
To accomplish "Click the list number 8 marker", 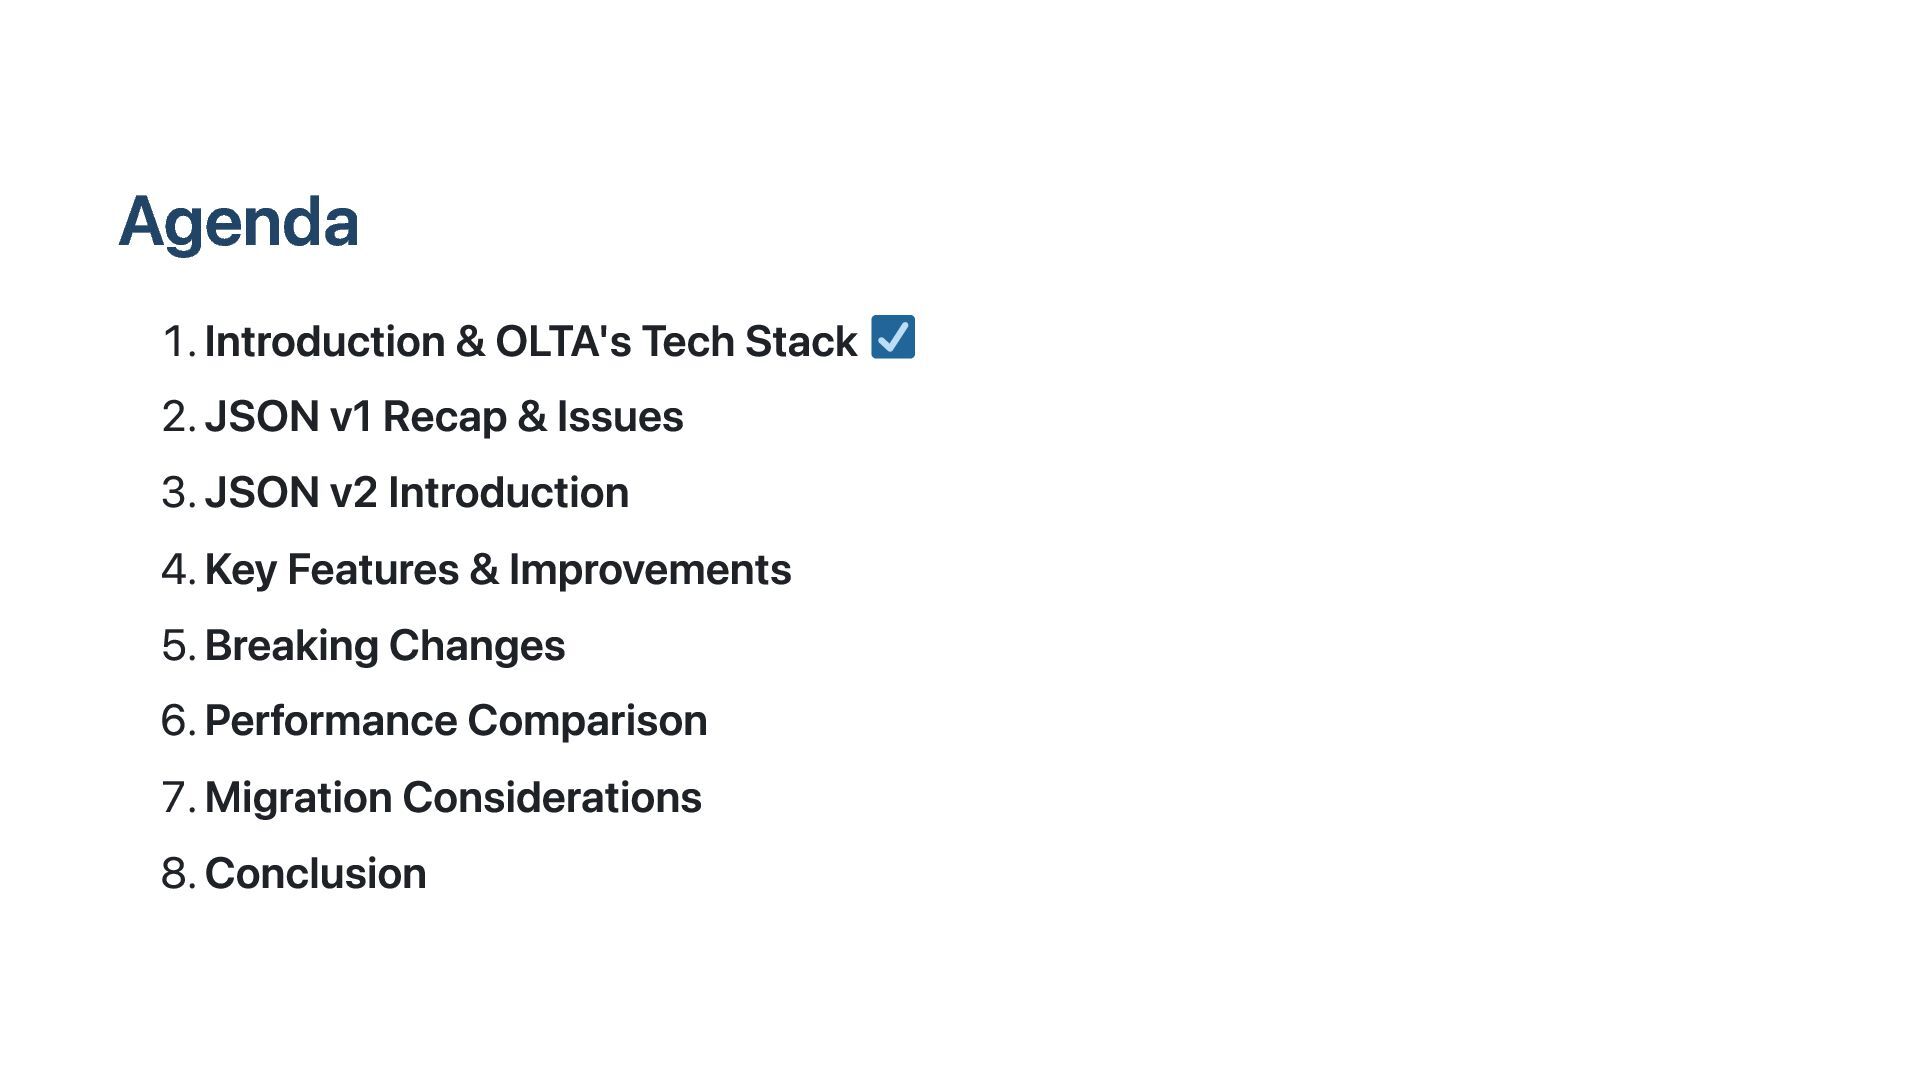I will pos(177,874).
